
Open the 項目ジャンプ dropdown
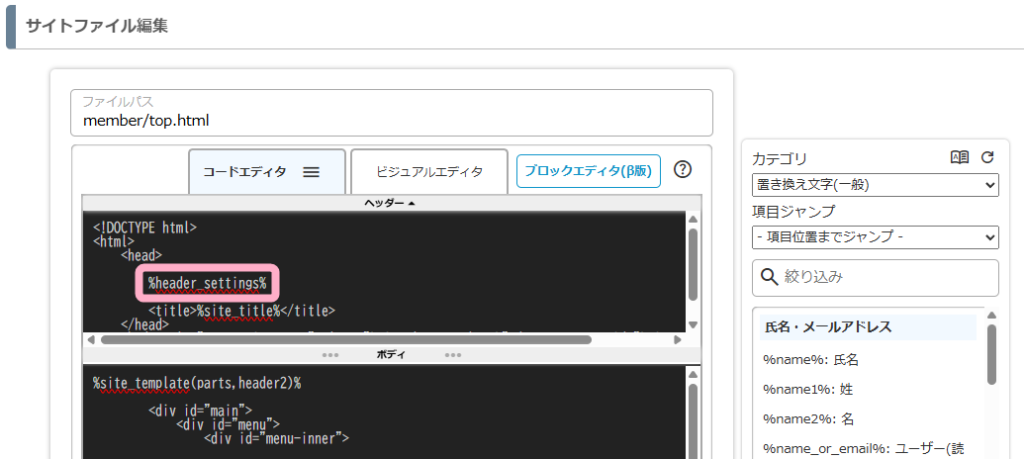[x=875, y=237]
